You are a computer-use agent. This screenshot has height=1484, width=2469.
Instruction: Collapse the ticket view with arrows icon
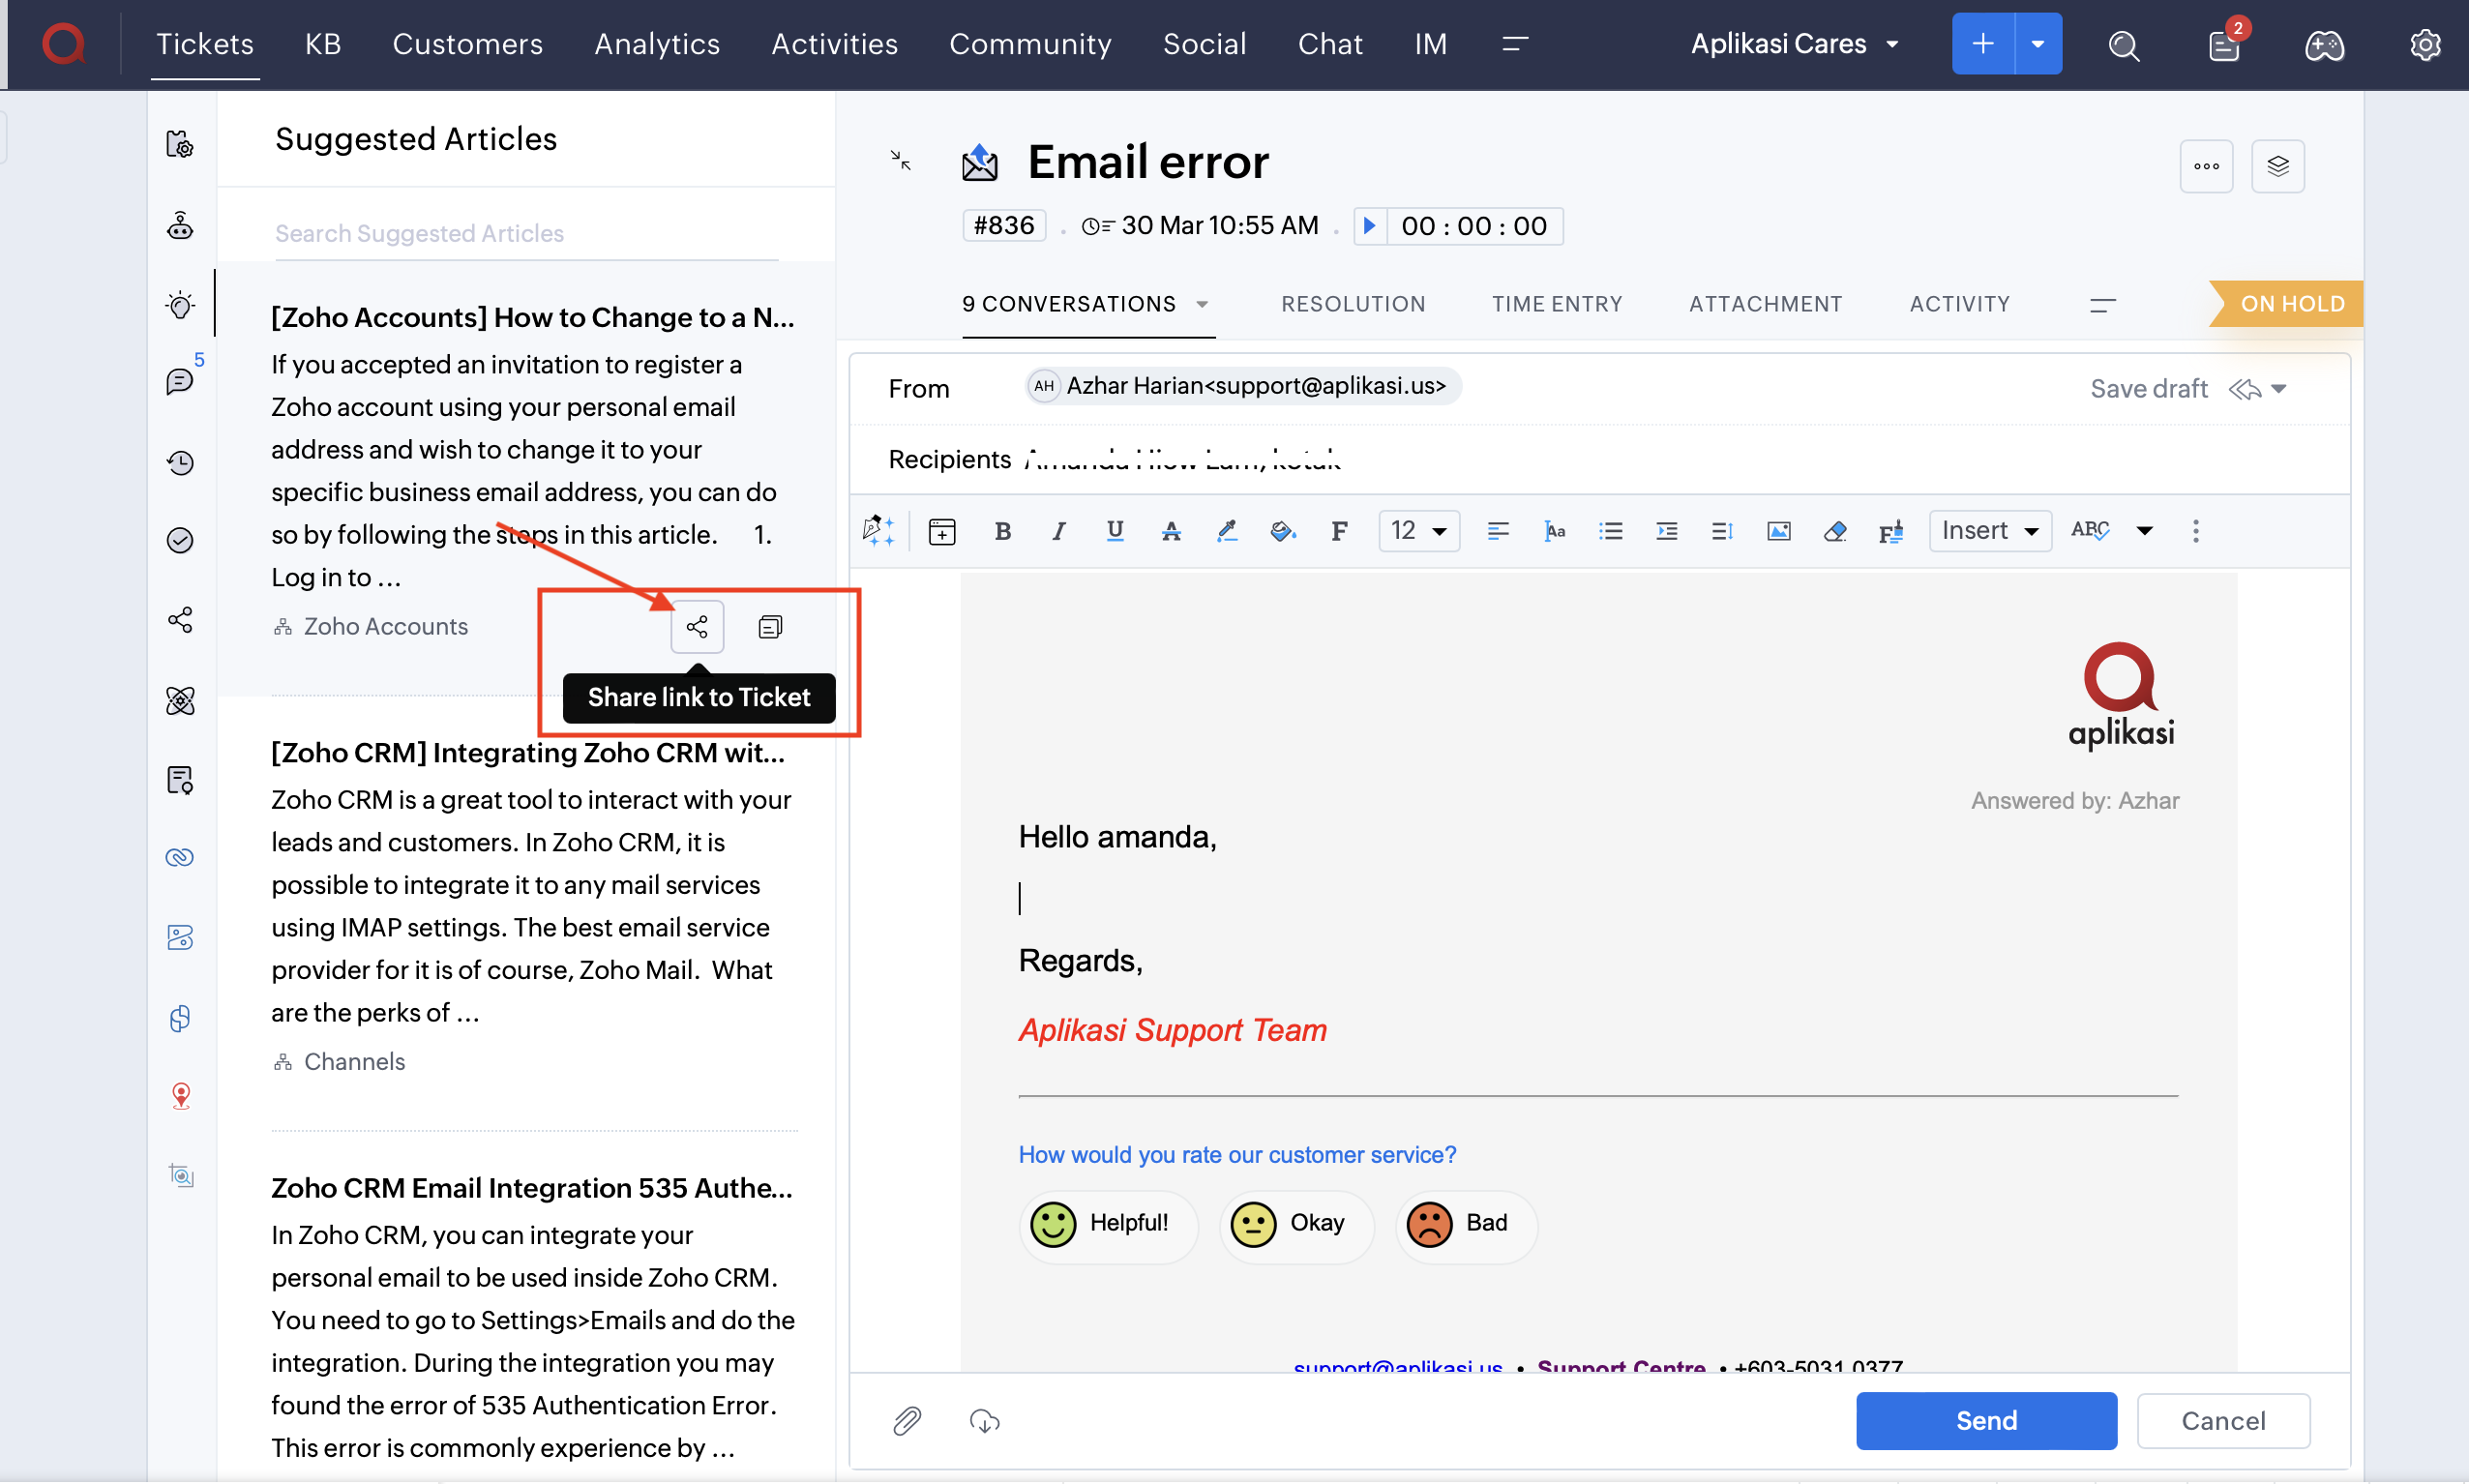(900, 160)
